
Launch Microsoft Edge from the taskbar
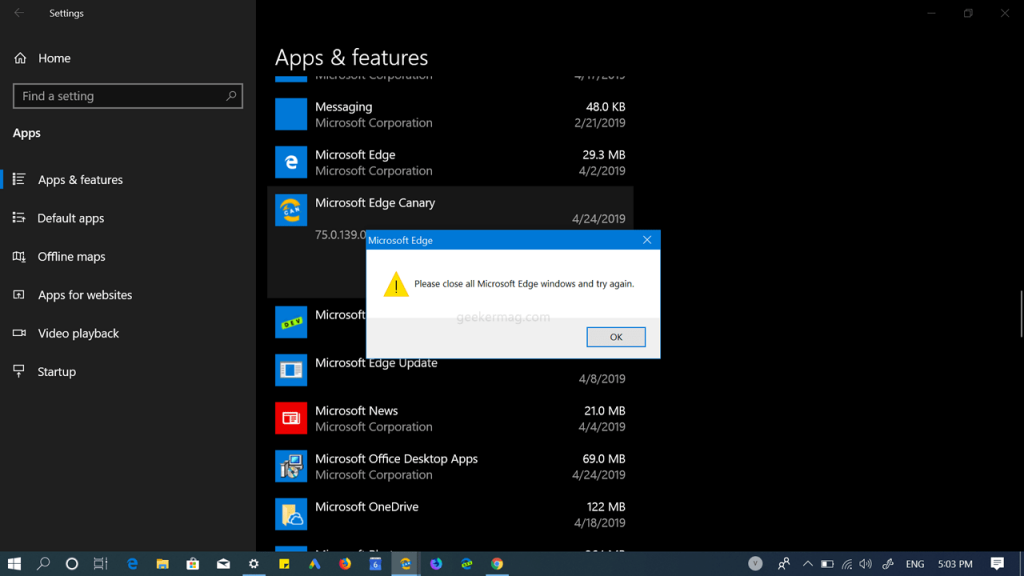click(x=132, y=564)
